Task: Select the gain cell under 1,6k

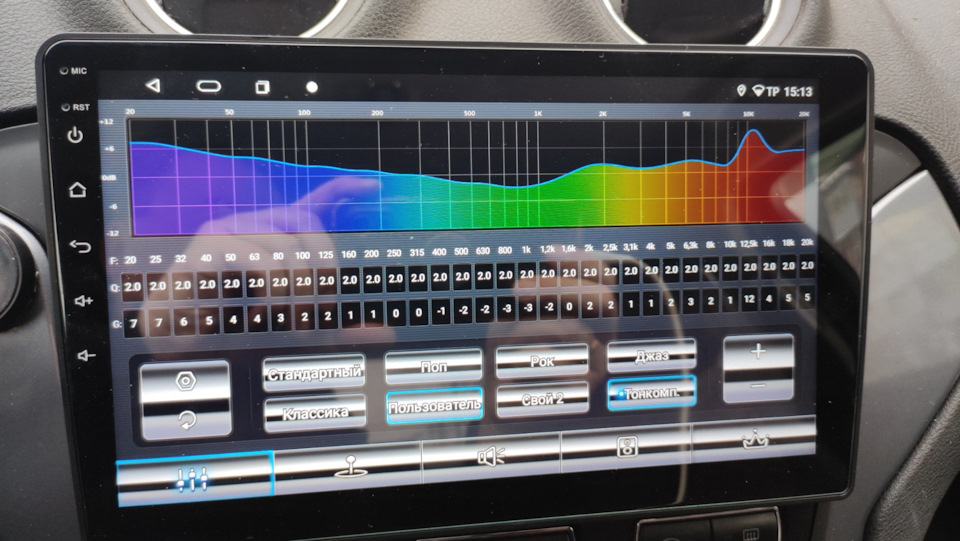Action: point(569,307)
